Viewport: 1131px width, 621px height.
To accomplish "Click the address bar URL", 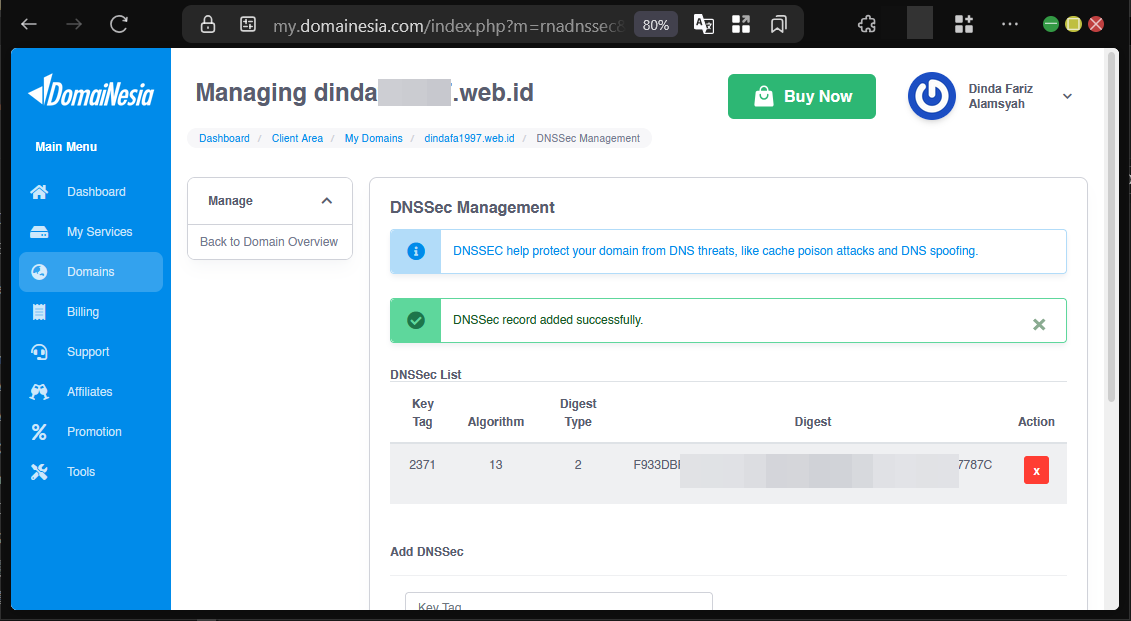I will (448, 26).
